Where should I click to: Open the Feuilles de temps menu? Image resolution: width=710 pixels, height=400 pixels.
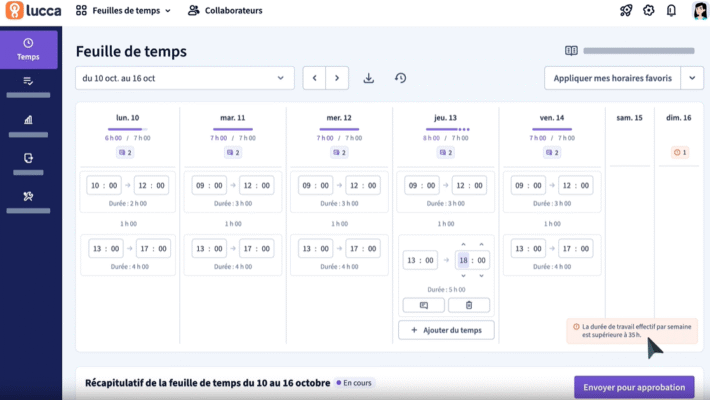[x=124, y=10]
